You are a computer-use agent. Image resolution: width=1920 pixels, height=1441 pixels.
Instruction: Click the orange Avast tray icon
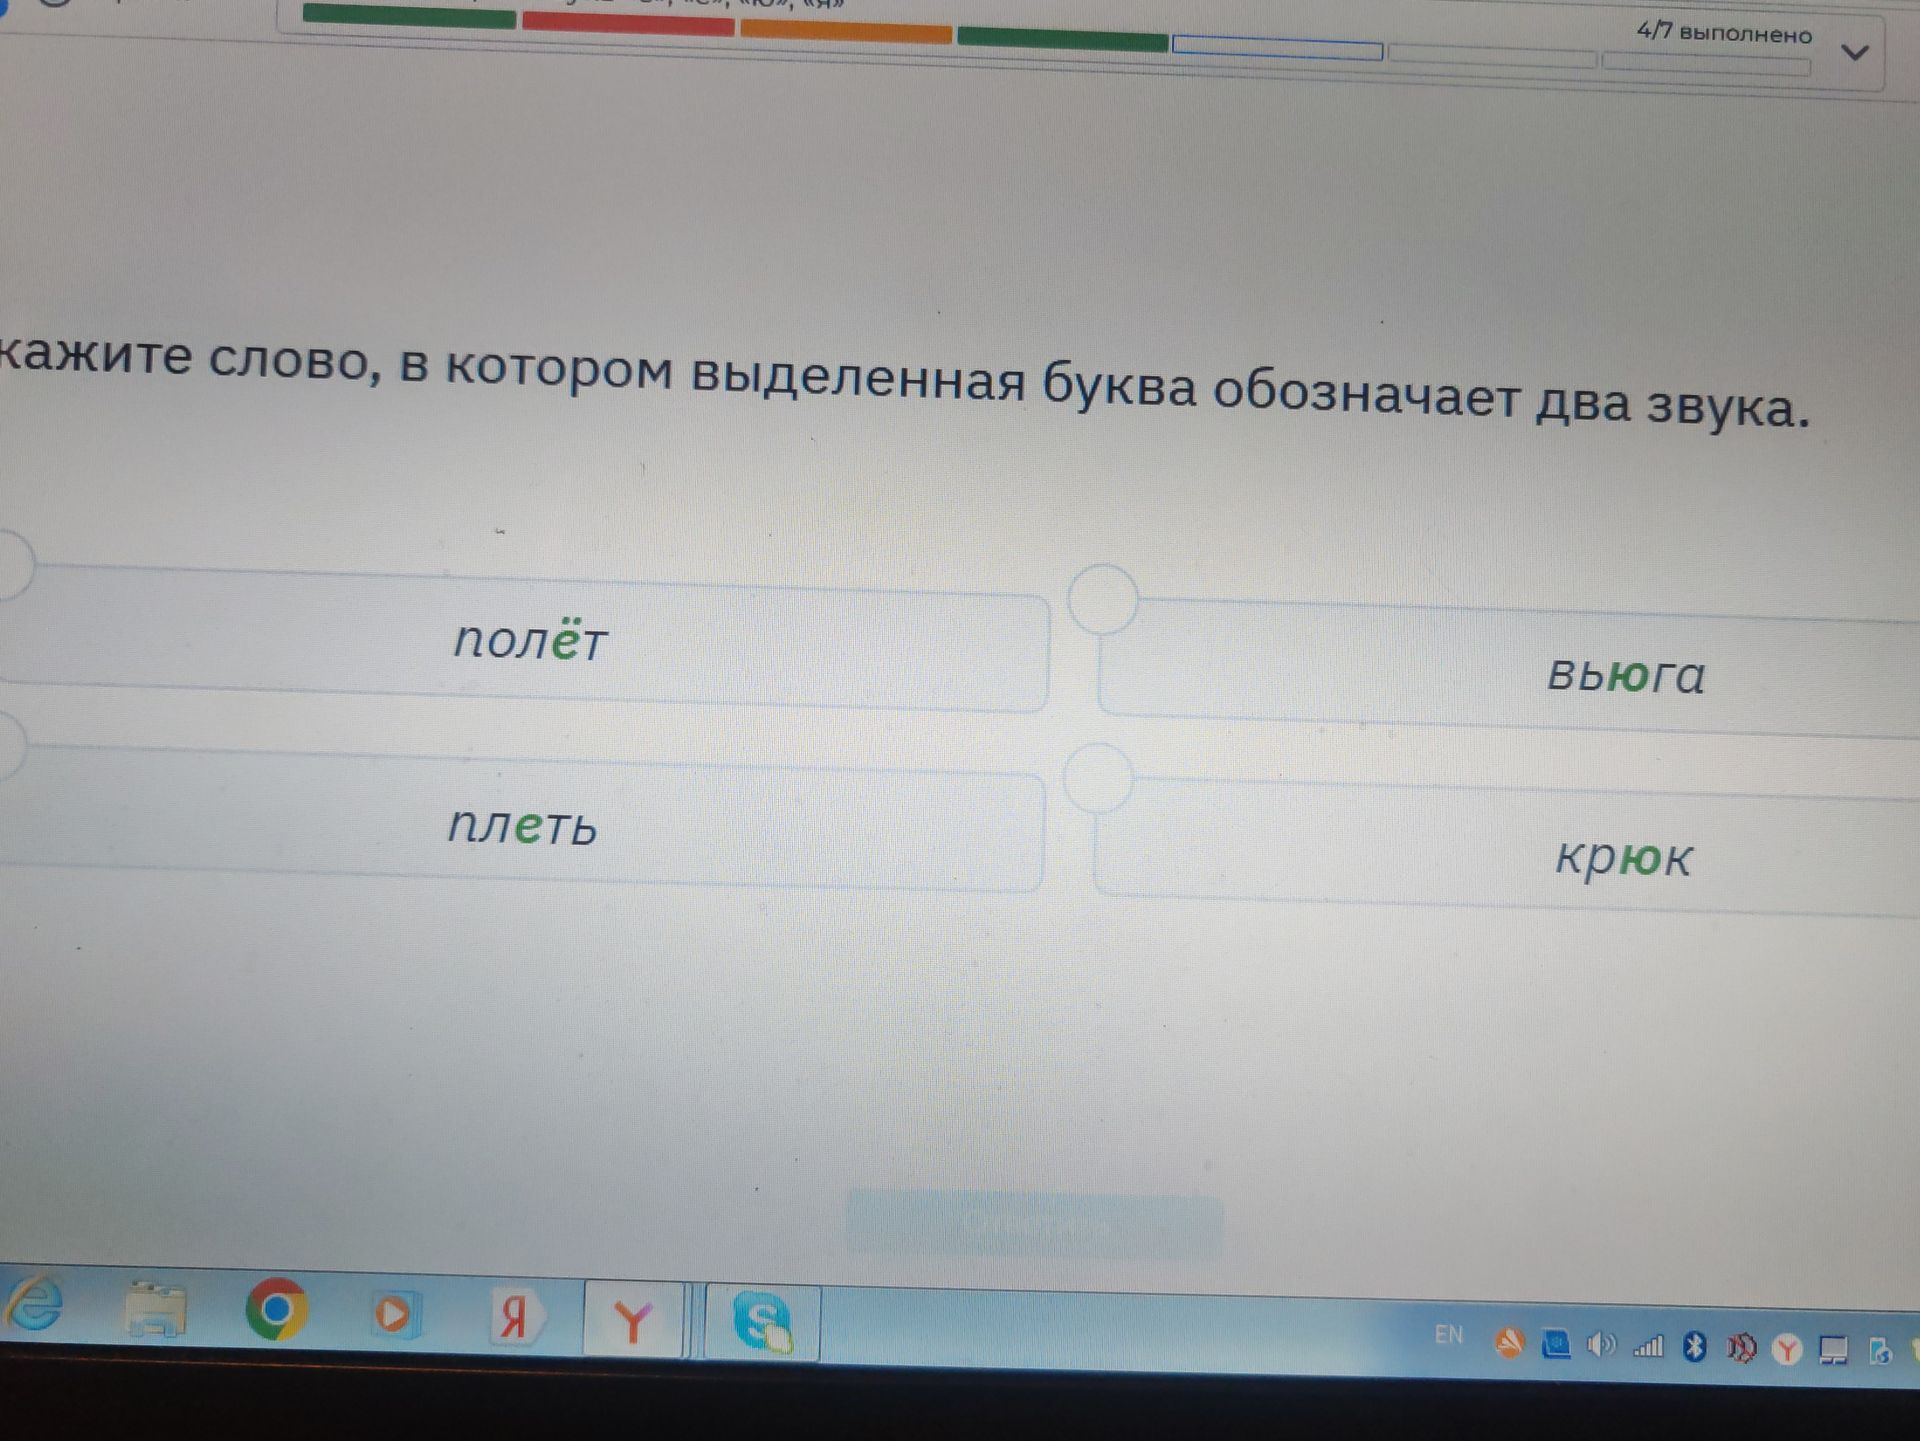[1509, 1342]
